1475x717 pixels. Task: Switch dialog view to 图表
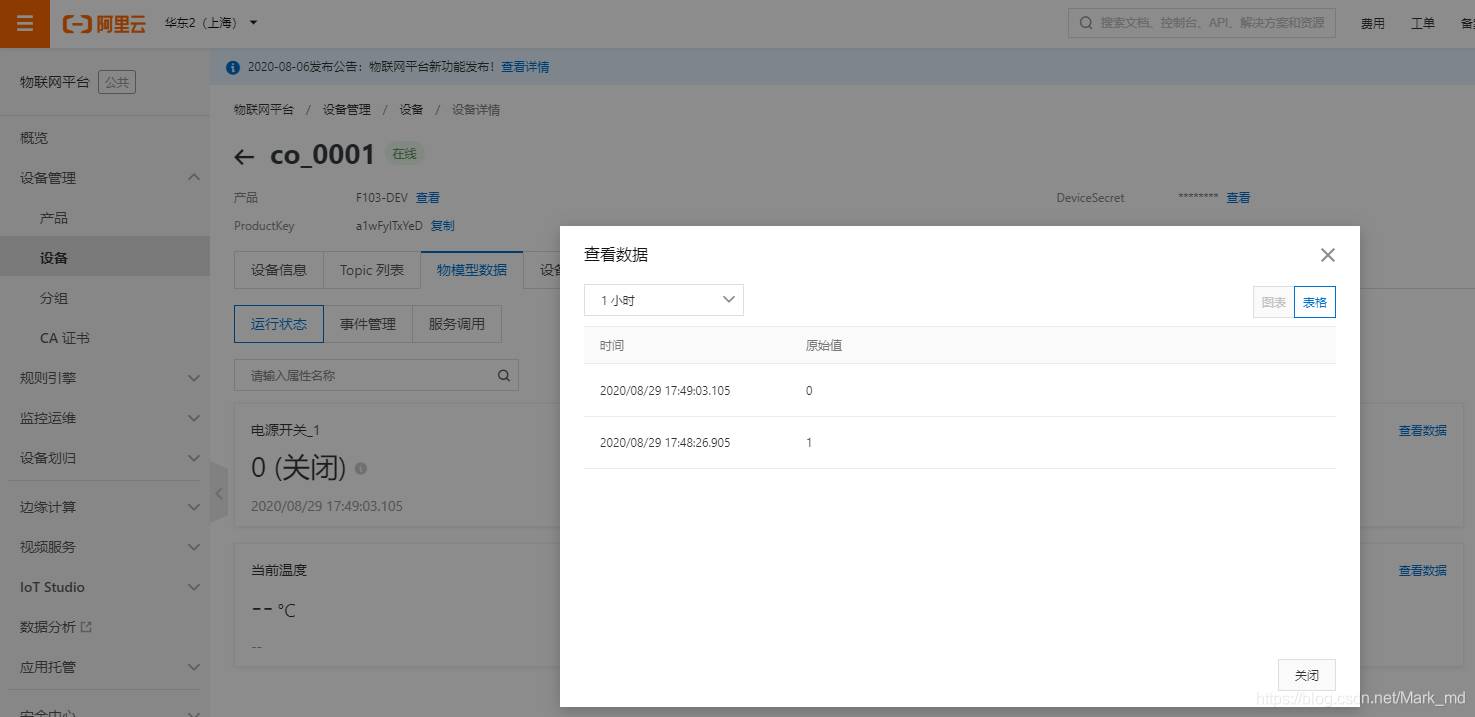point(1274,302)
